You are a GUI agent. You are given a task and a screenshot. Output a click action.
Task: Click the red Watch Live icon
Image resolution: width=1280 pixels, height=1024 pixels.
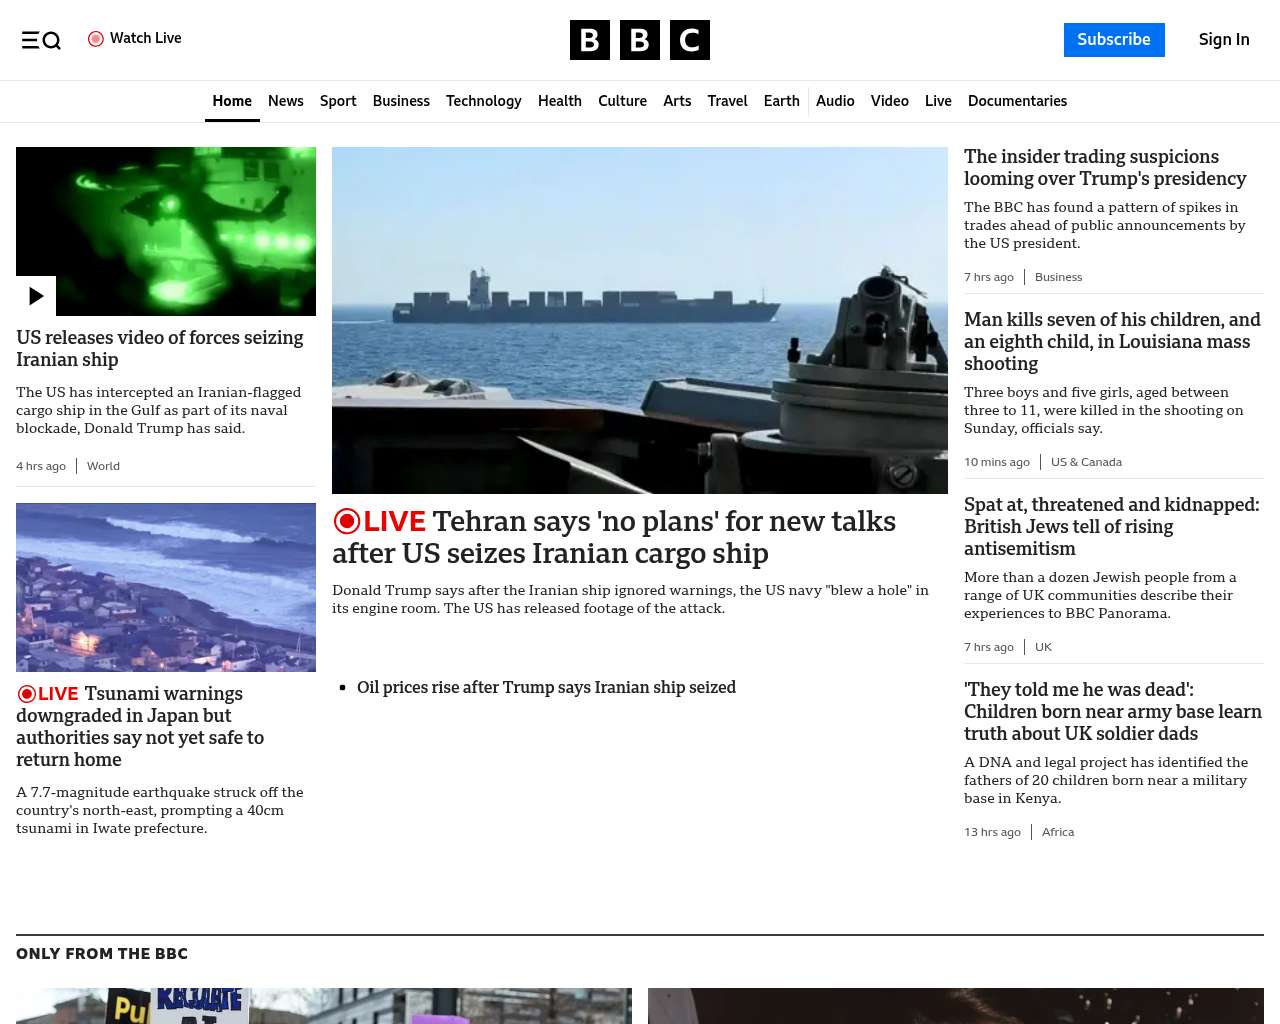[x=96, y=39]
